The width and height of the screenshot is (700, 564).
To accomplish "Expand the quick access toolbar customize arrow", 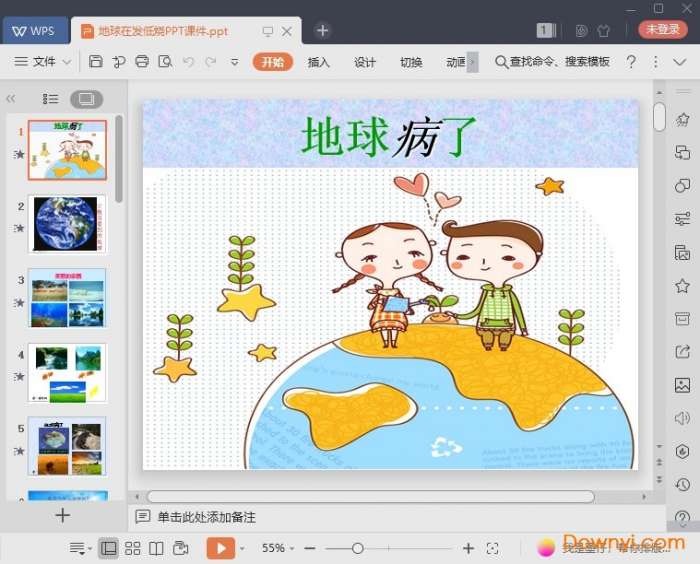I will 234,62.
